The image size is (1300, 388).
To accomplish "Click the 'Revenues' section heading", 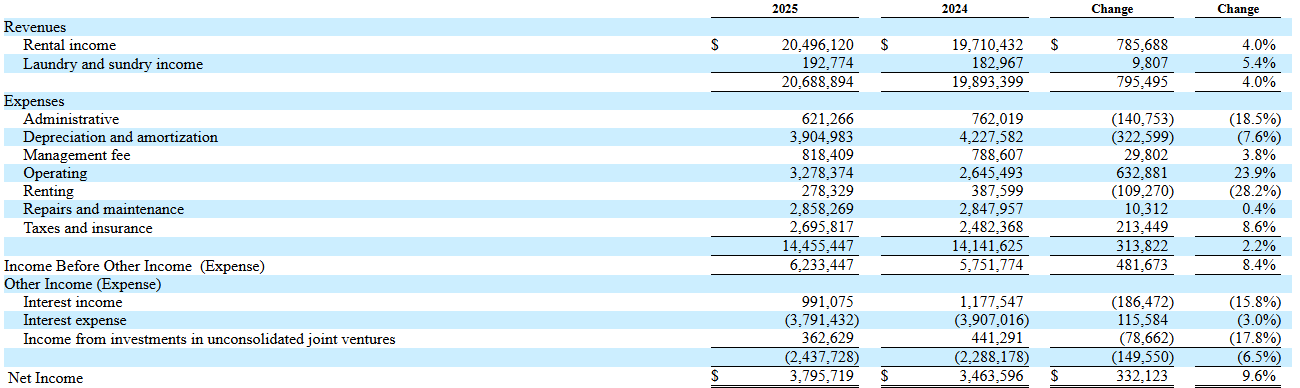I will pos(35,27).
